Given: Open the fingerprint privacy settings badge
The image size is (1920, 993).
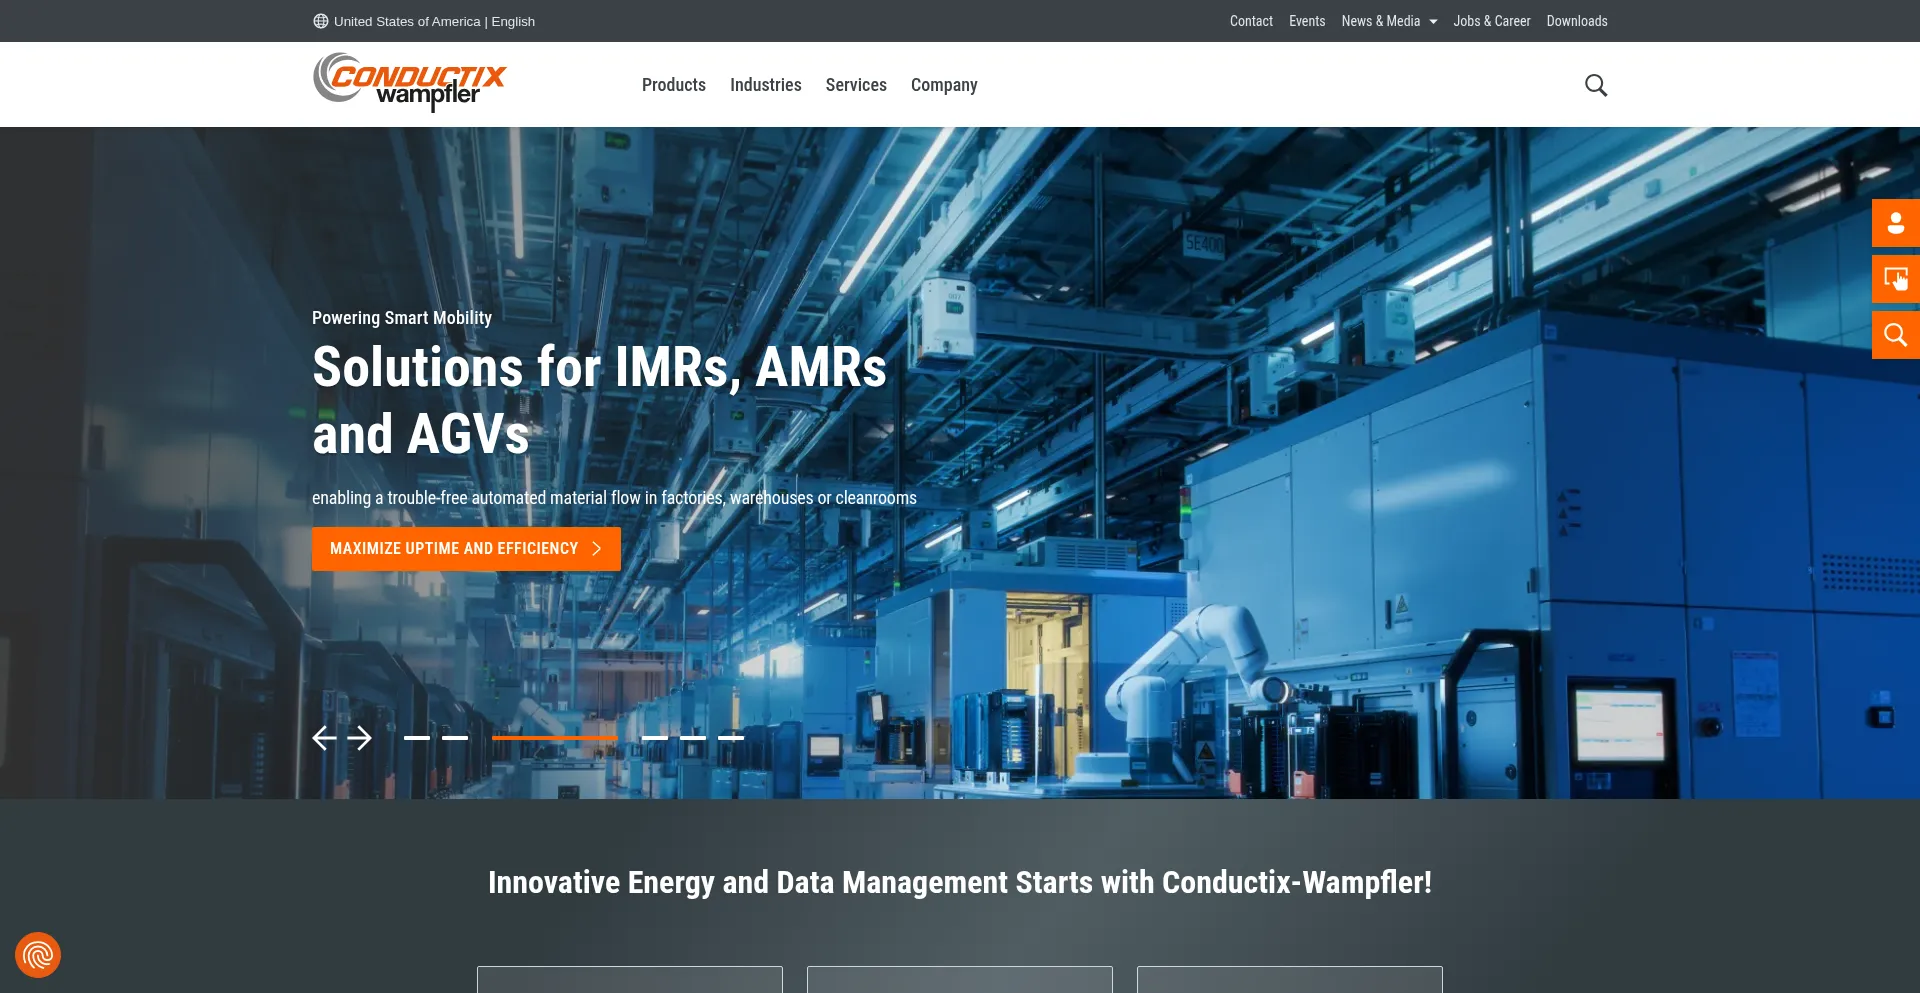Looking at the screenshot, I should coord(38,955).
